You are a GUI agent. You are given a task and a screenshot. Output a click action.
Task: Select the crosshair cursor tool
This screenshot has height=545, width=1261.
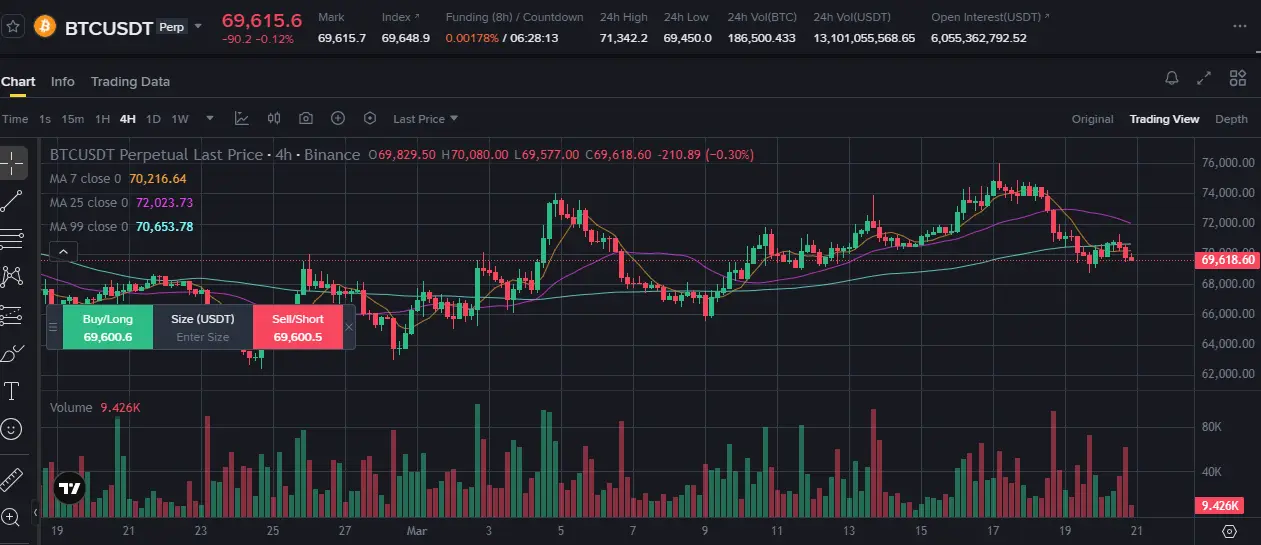point(13,162)
